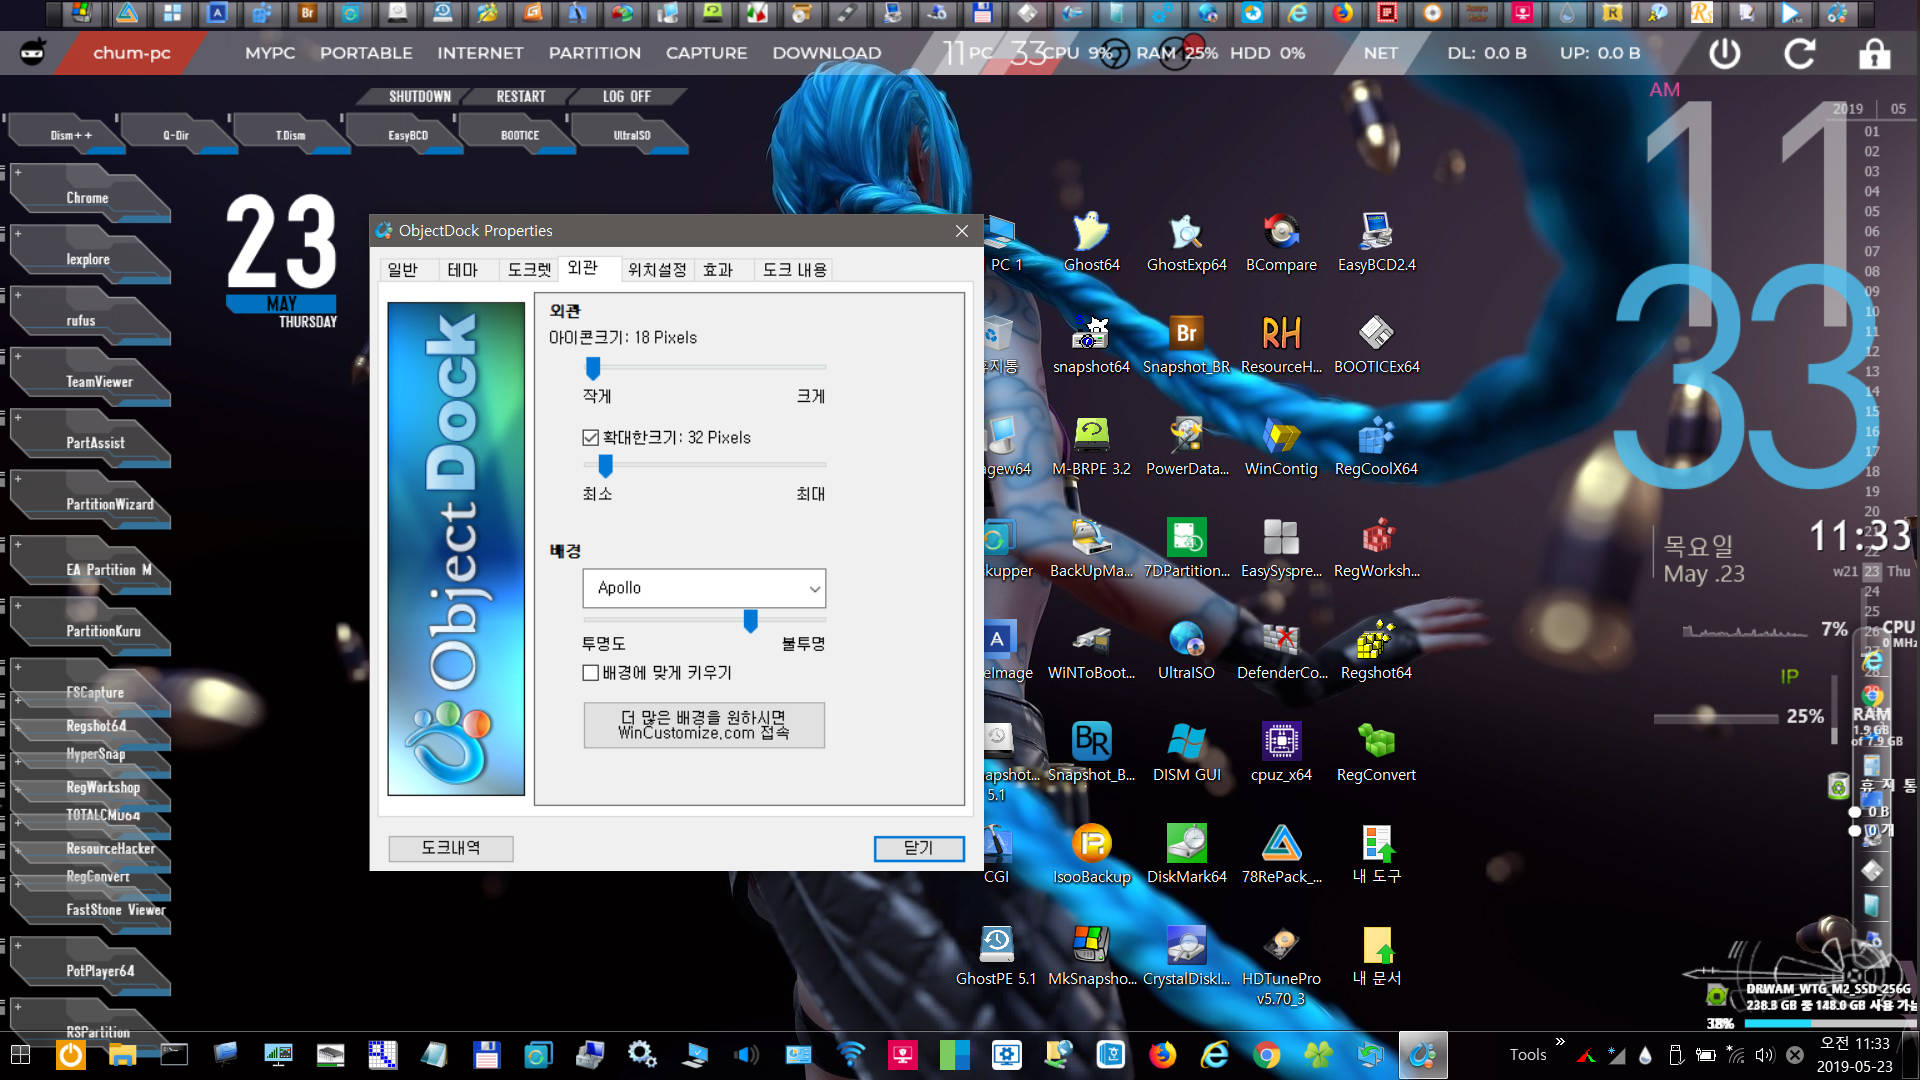Click the LOG OFF button
Image resolution: width=1920 pixels, height=1080 pixels.
pos(627,96)
